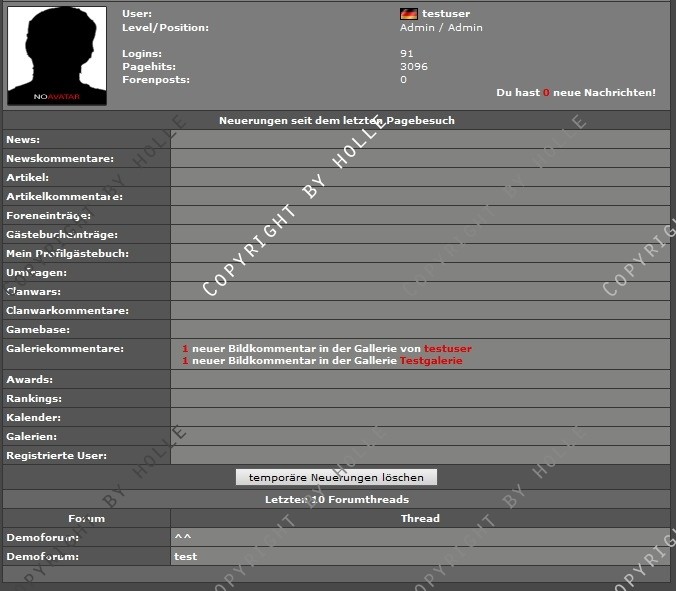The image size is (676, 591).
Task: Select the Newskommentare row label
Action: point(60,159)
